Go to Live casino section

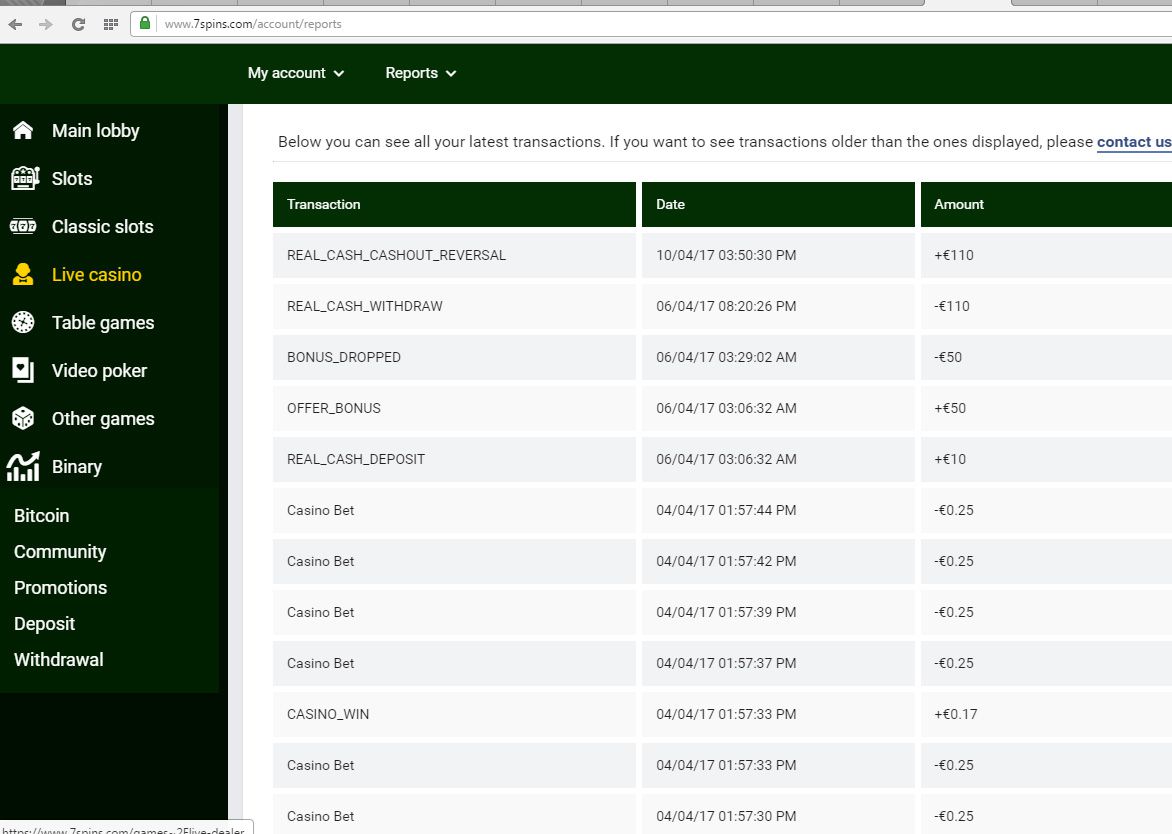coord(96,274)
